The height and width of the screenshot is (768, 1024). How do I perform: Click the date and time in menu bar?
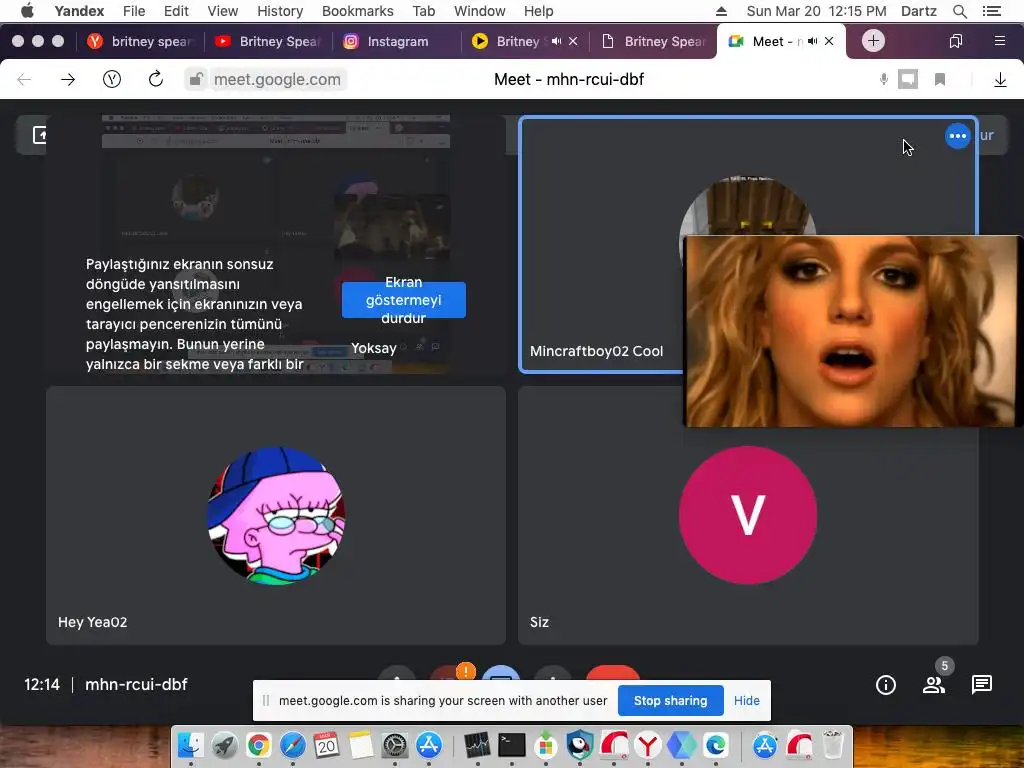coord(816,11)
